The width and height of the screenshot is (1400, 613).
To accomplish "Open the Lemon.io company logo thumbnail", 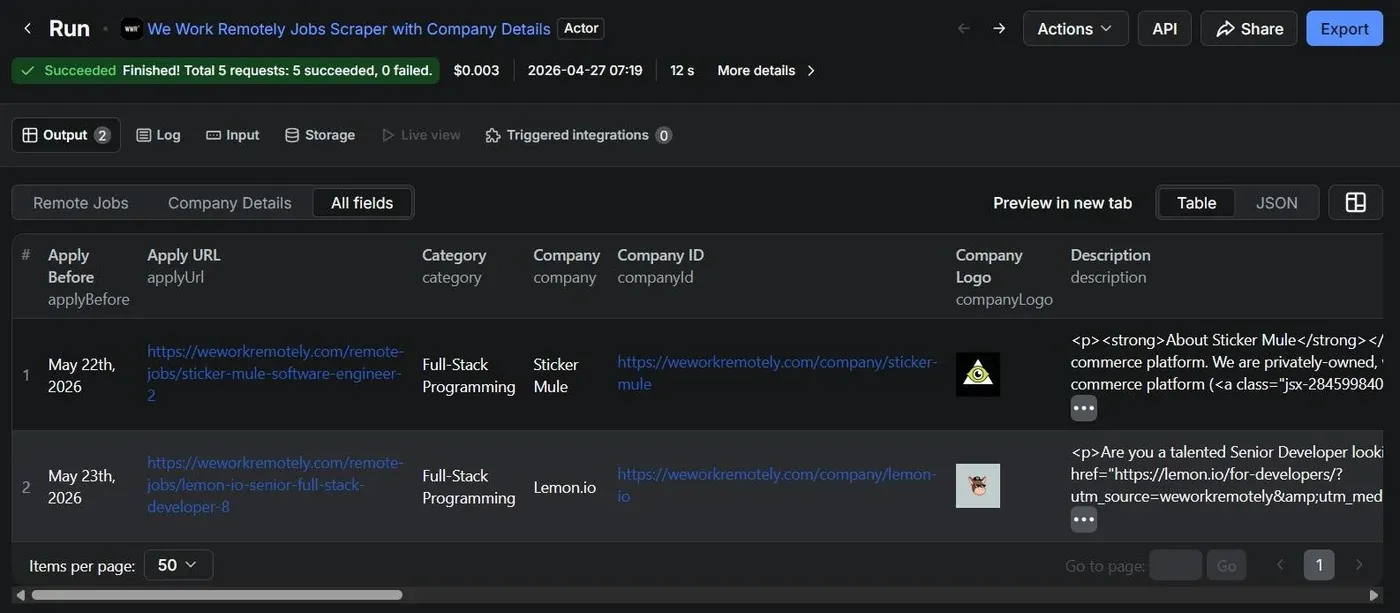I will (x=977, y=486).
